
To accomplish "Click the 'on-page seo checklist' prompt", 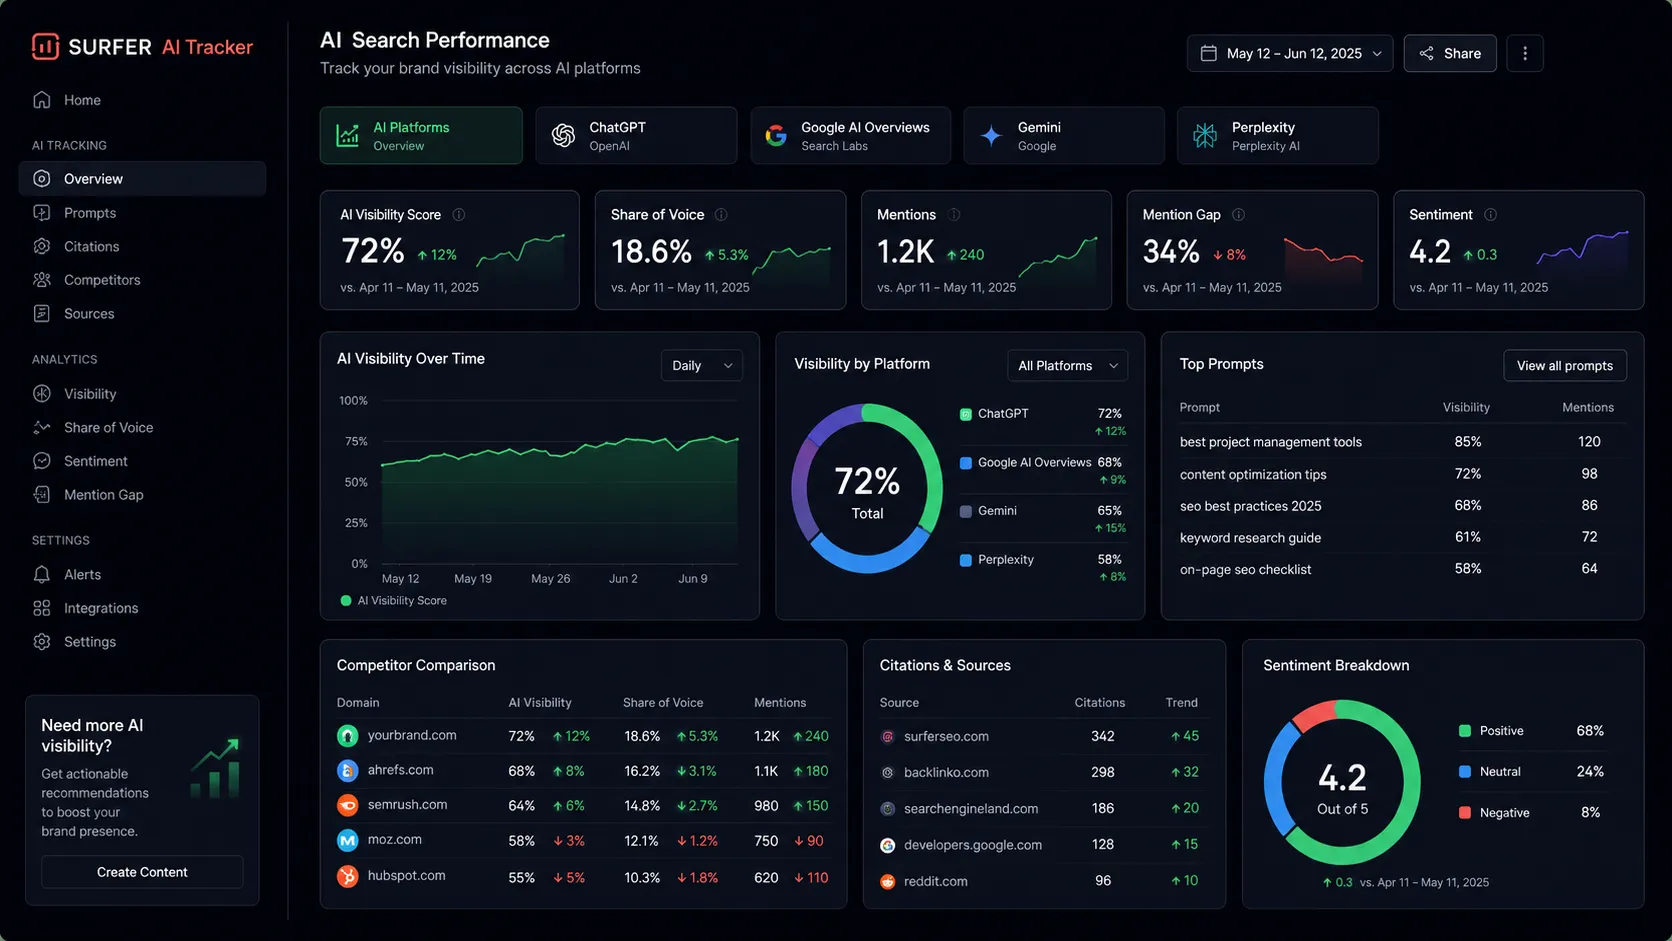I will coord(1245,570).
